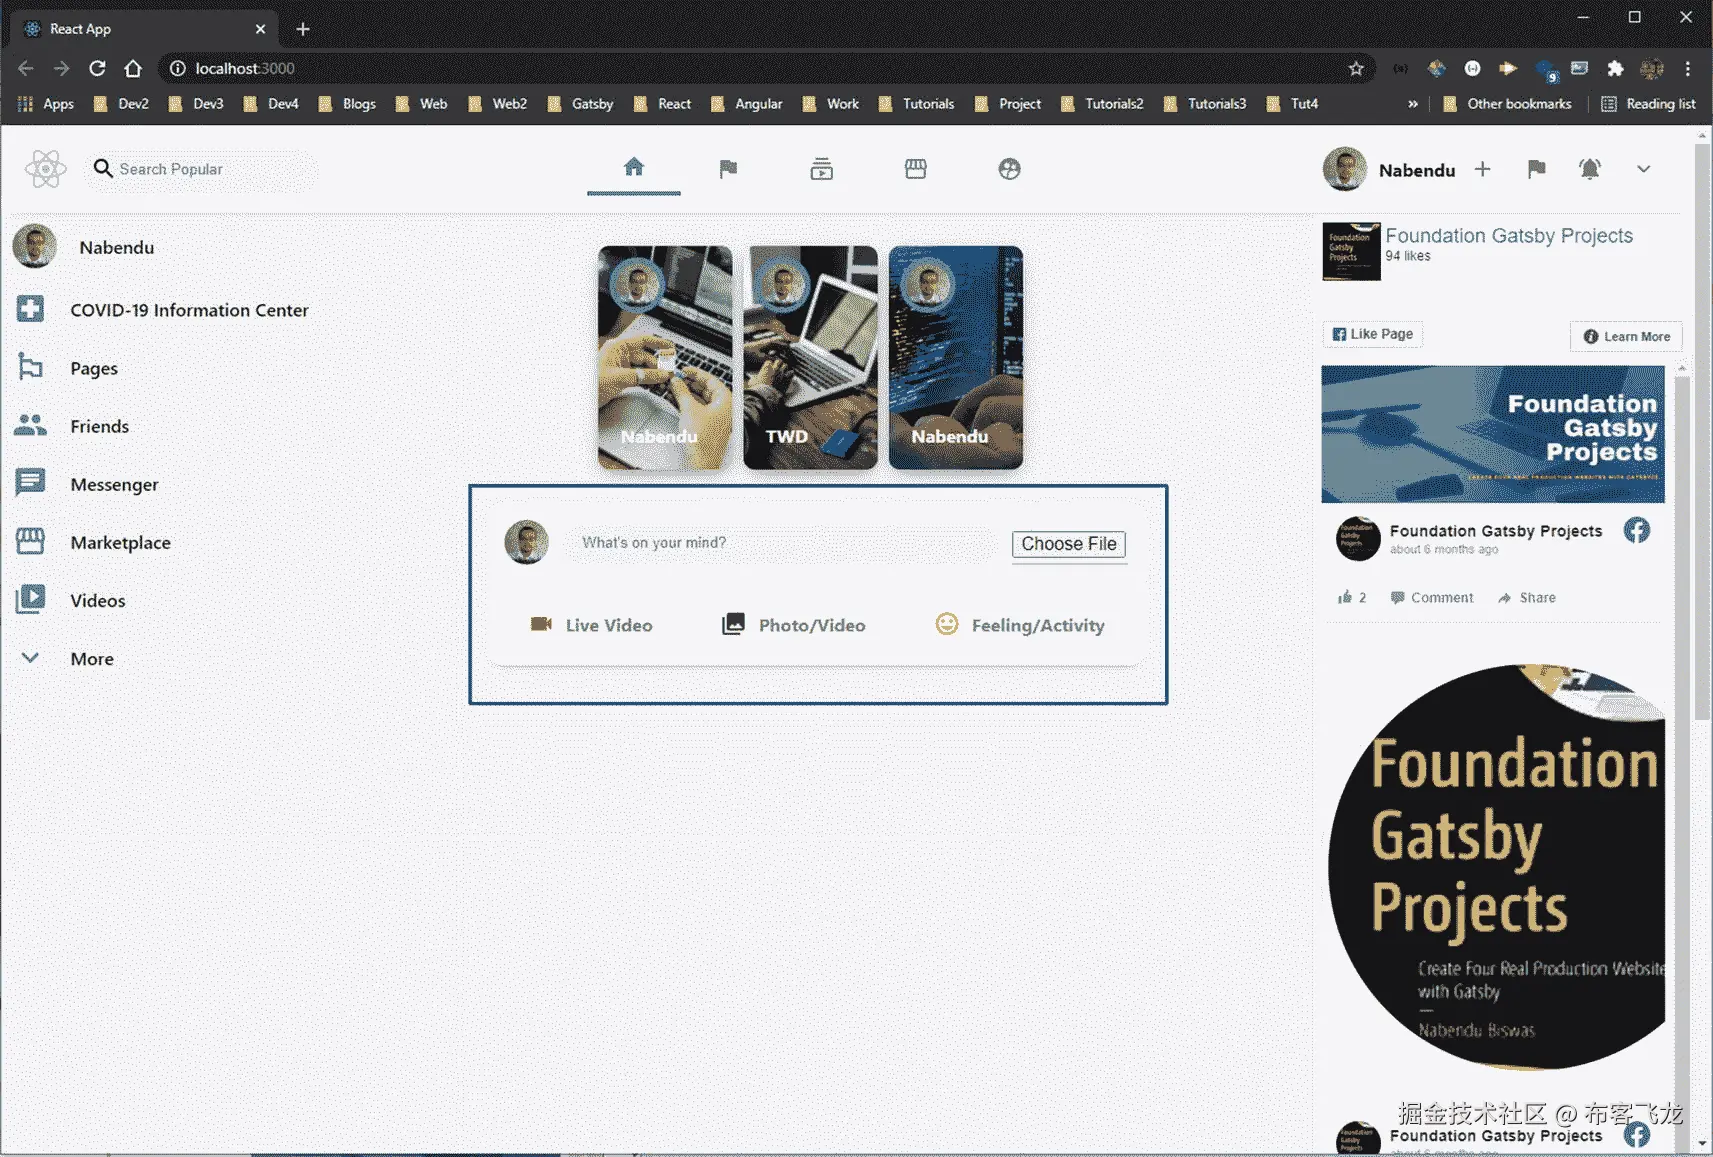Click Feeling/Activity option

pos(1020,625)
